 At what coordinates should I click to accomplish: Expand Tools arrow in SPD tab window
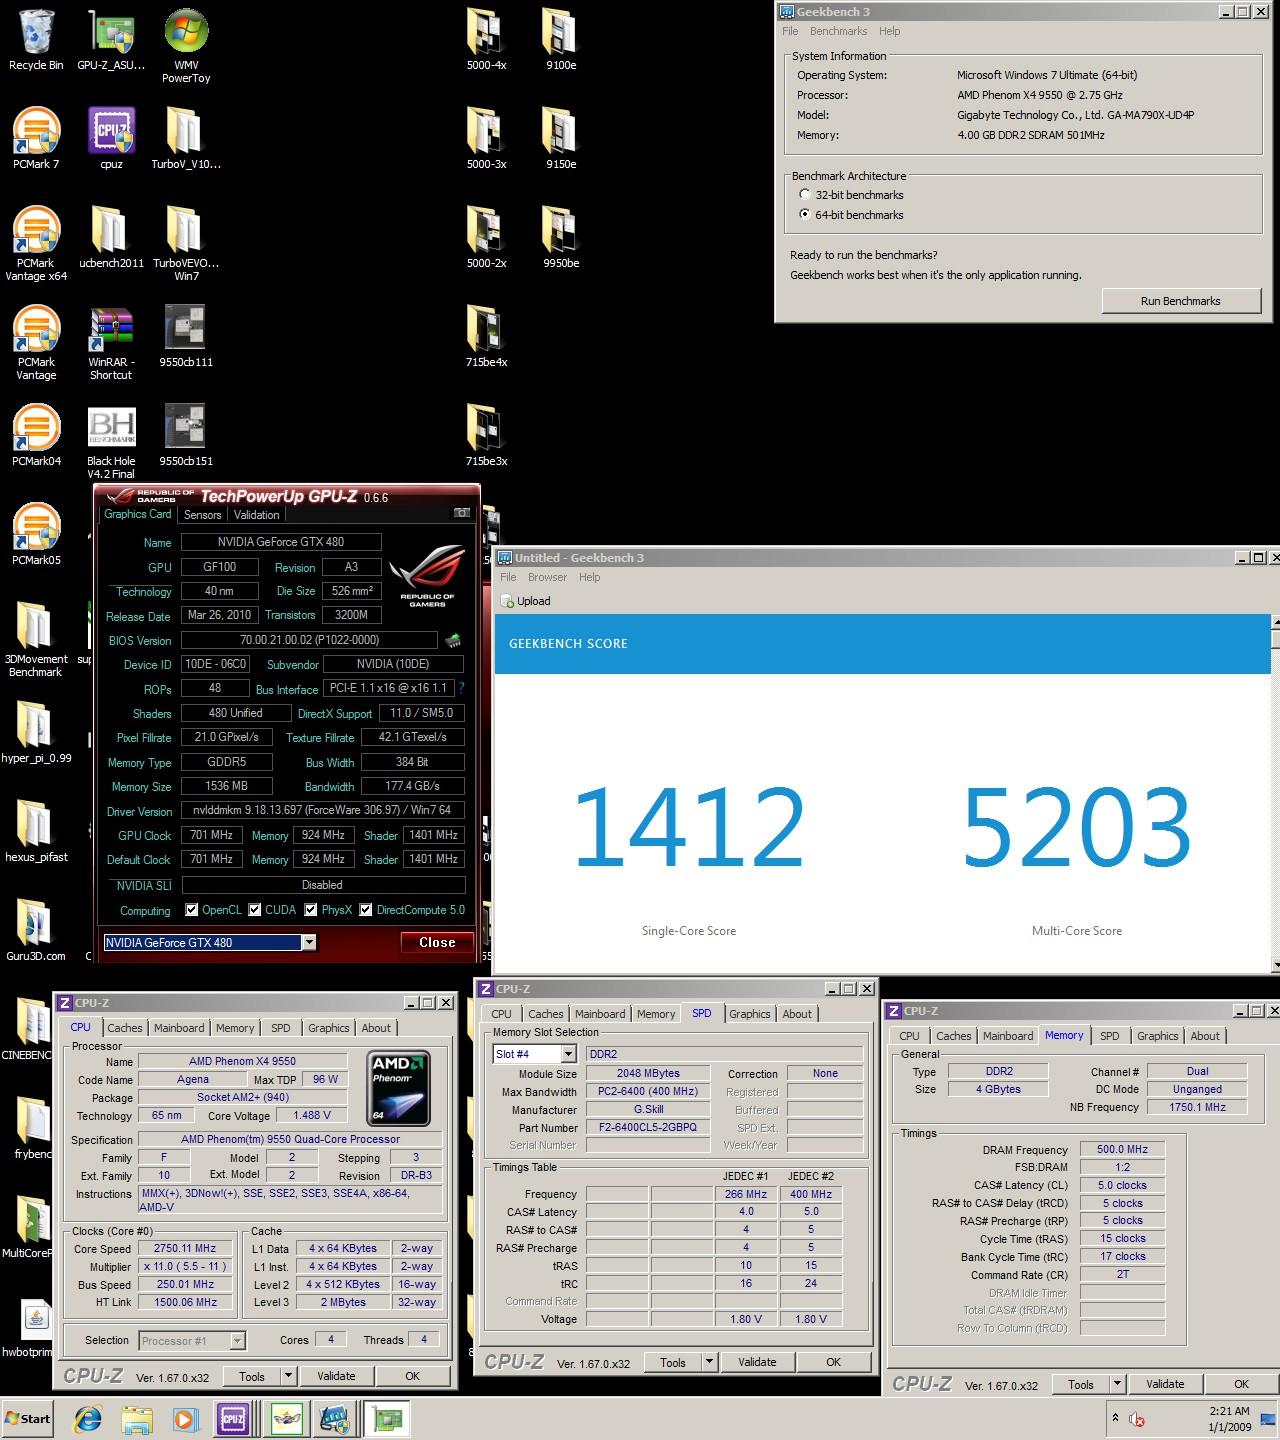click(709, 1362)
